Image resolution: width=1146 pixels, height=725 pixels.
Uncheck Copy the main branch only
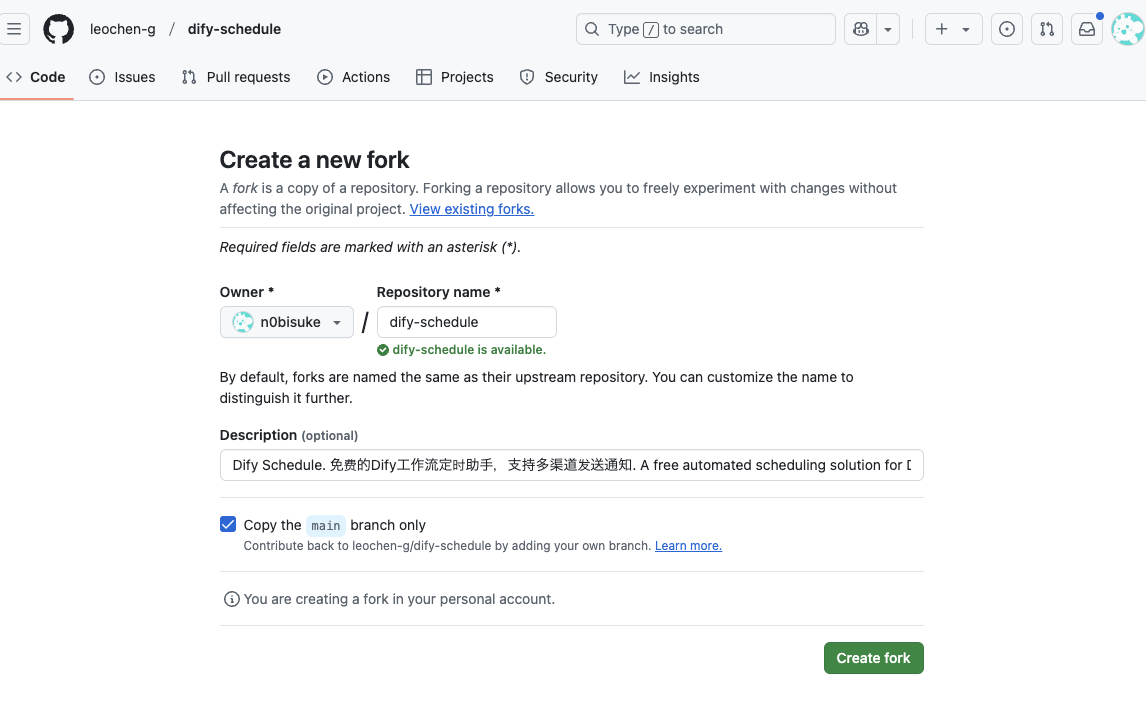[x=228, y=524]
